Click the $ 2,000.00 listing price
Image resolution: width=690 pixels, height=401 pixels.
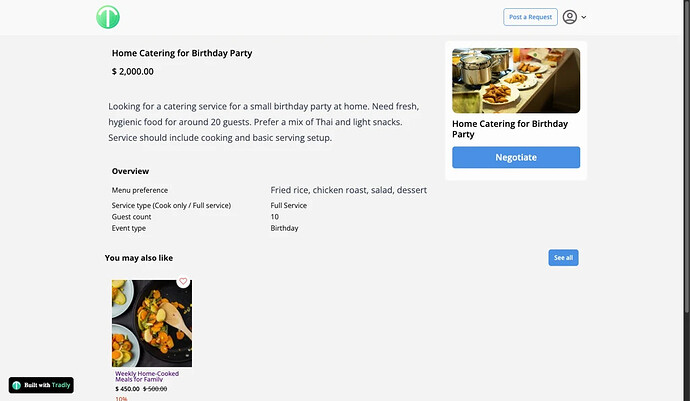133,72
